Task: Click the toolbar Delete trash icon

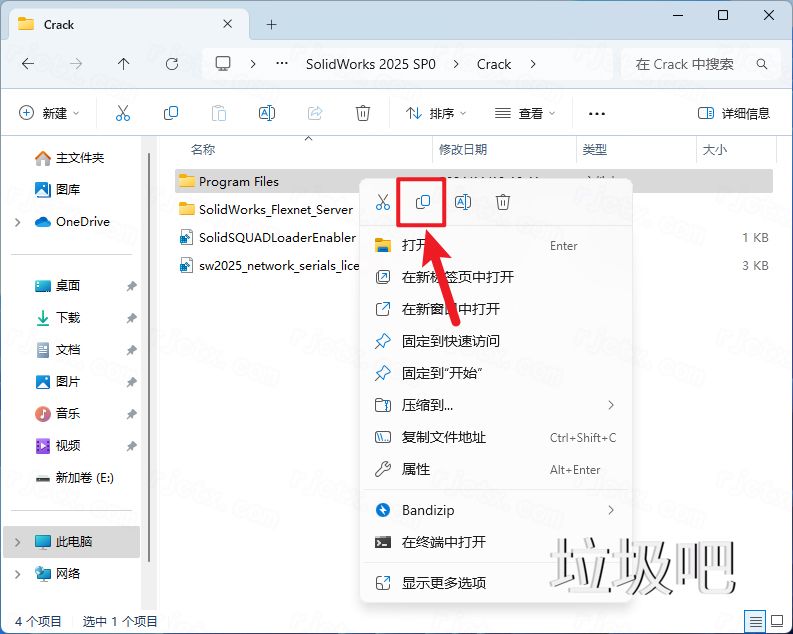Action: tap(363, 113)
